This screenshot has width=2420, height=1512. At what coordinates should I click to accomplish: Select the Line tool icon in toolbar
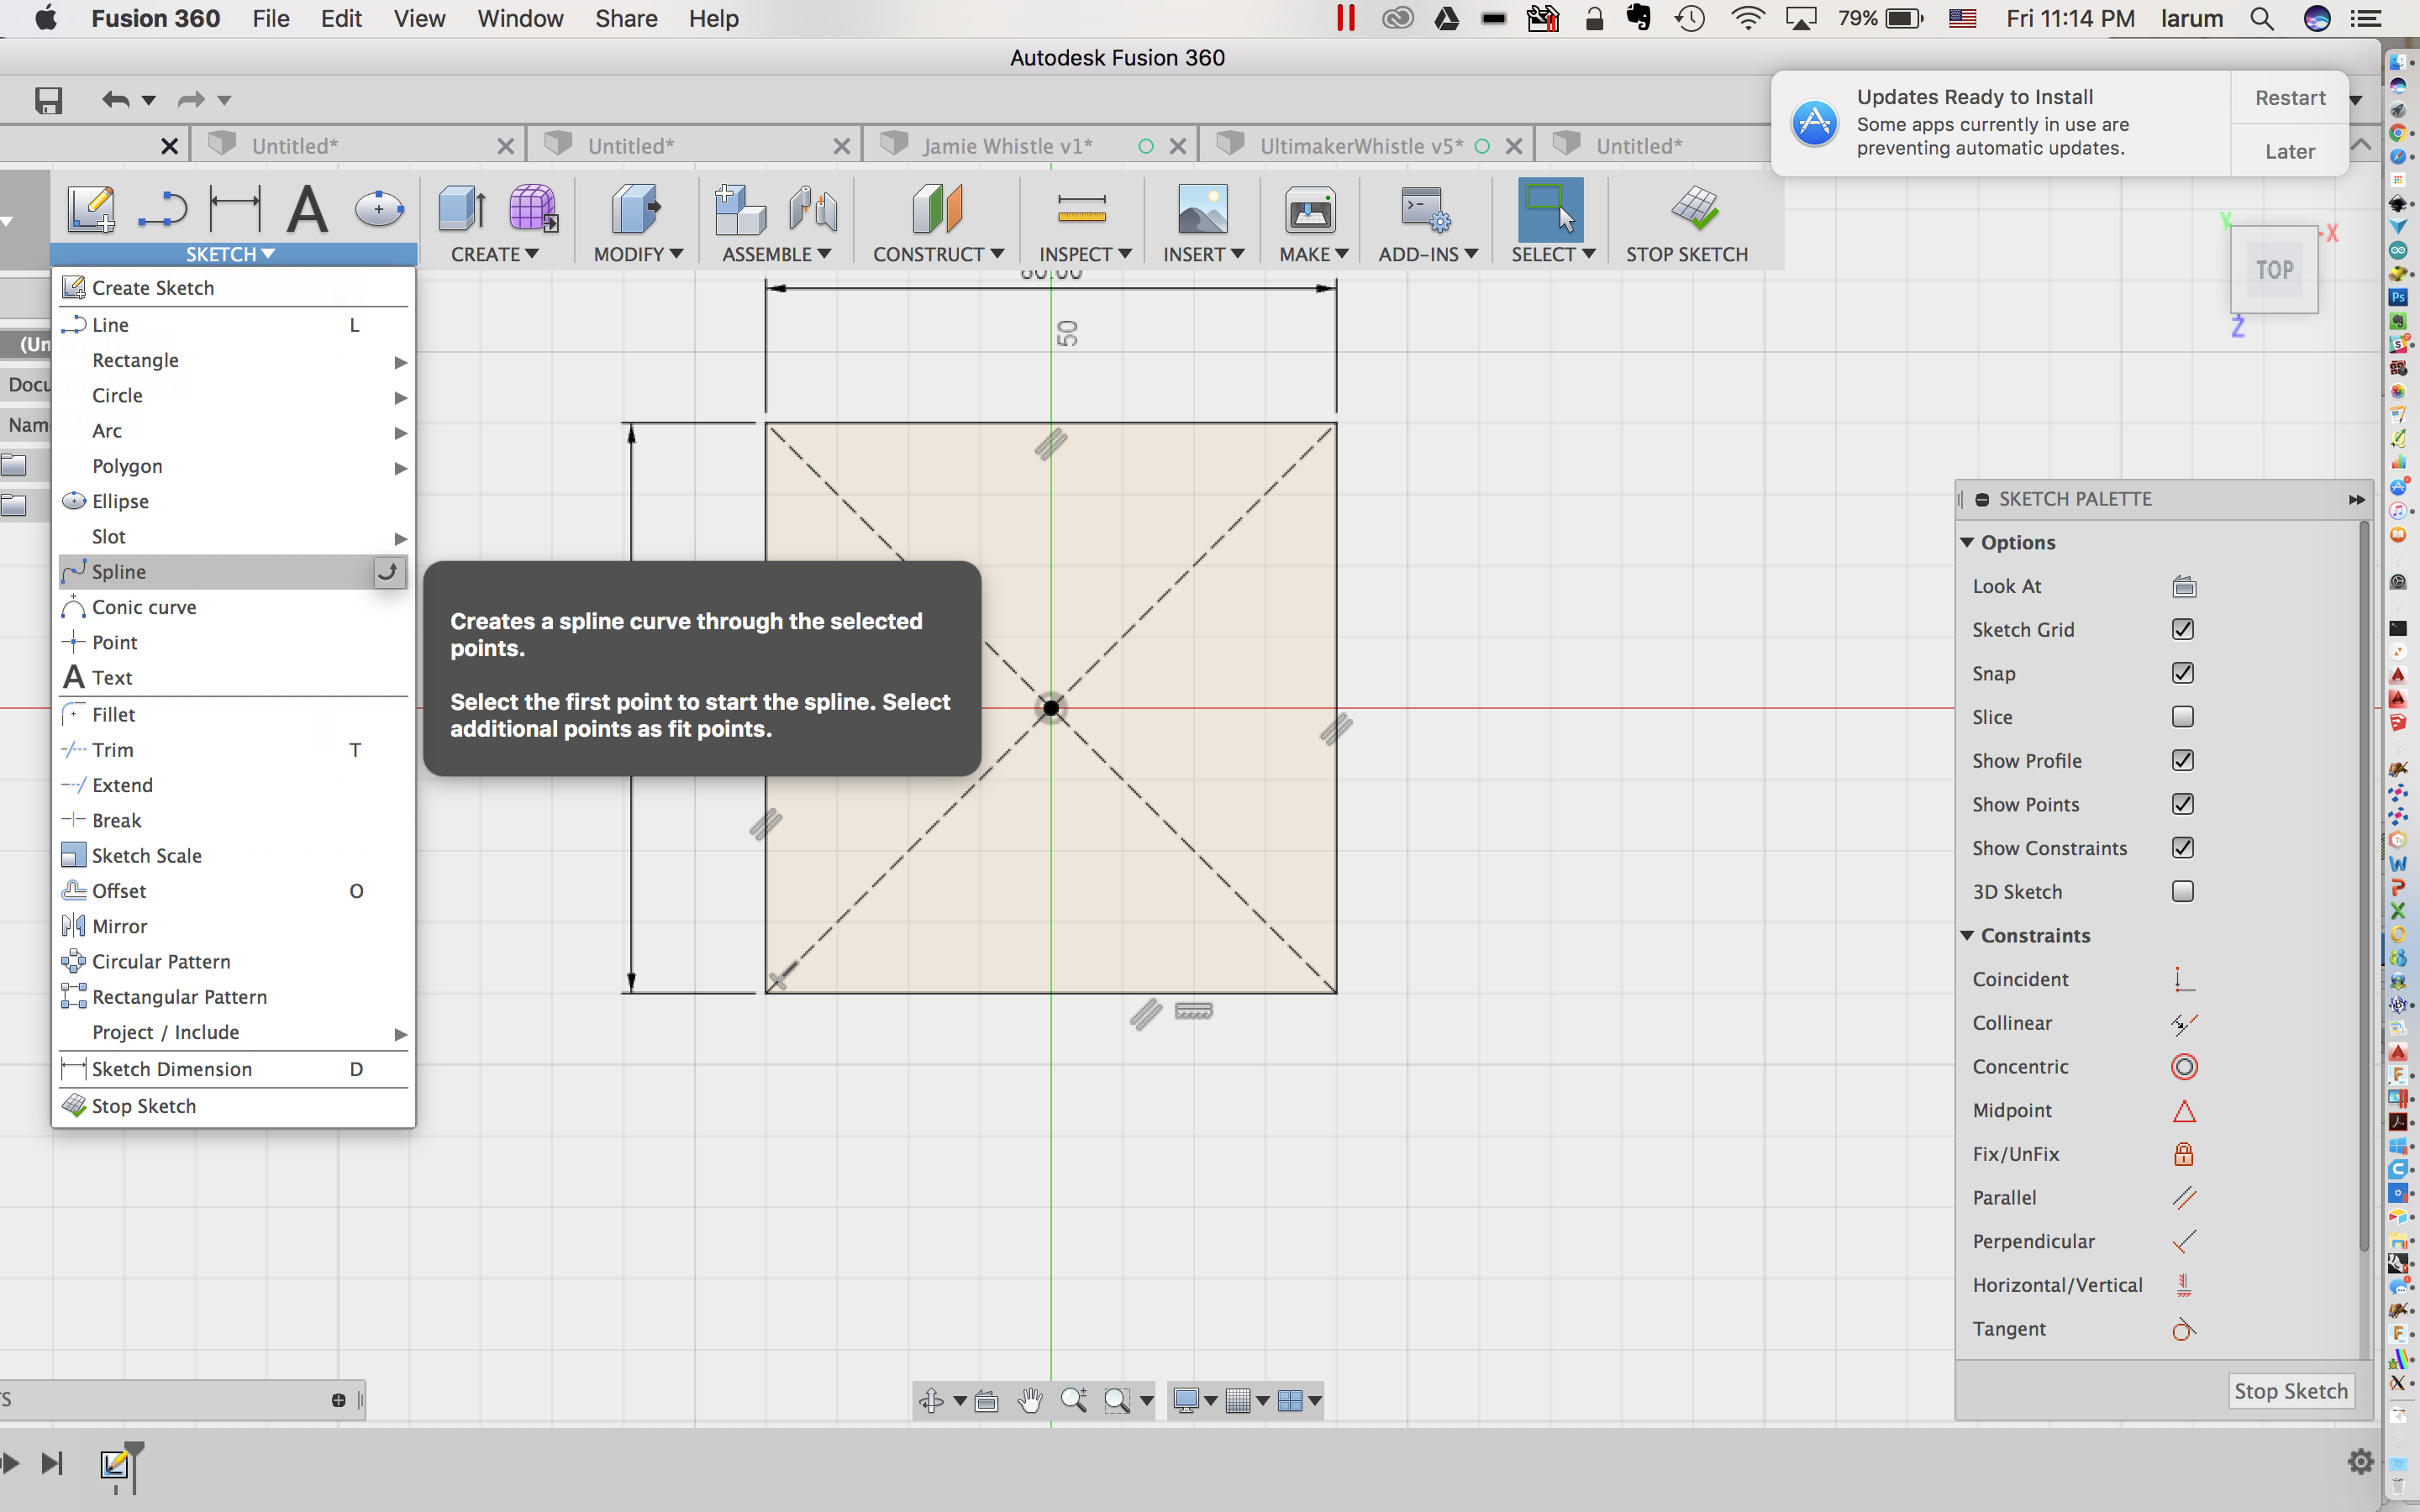[162, 209]
